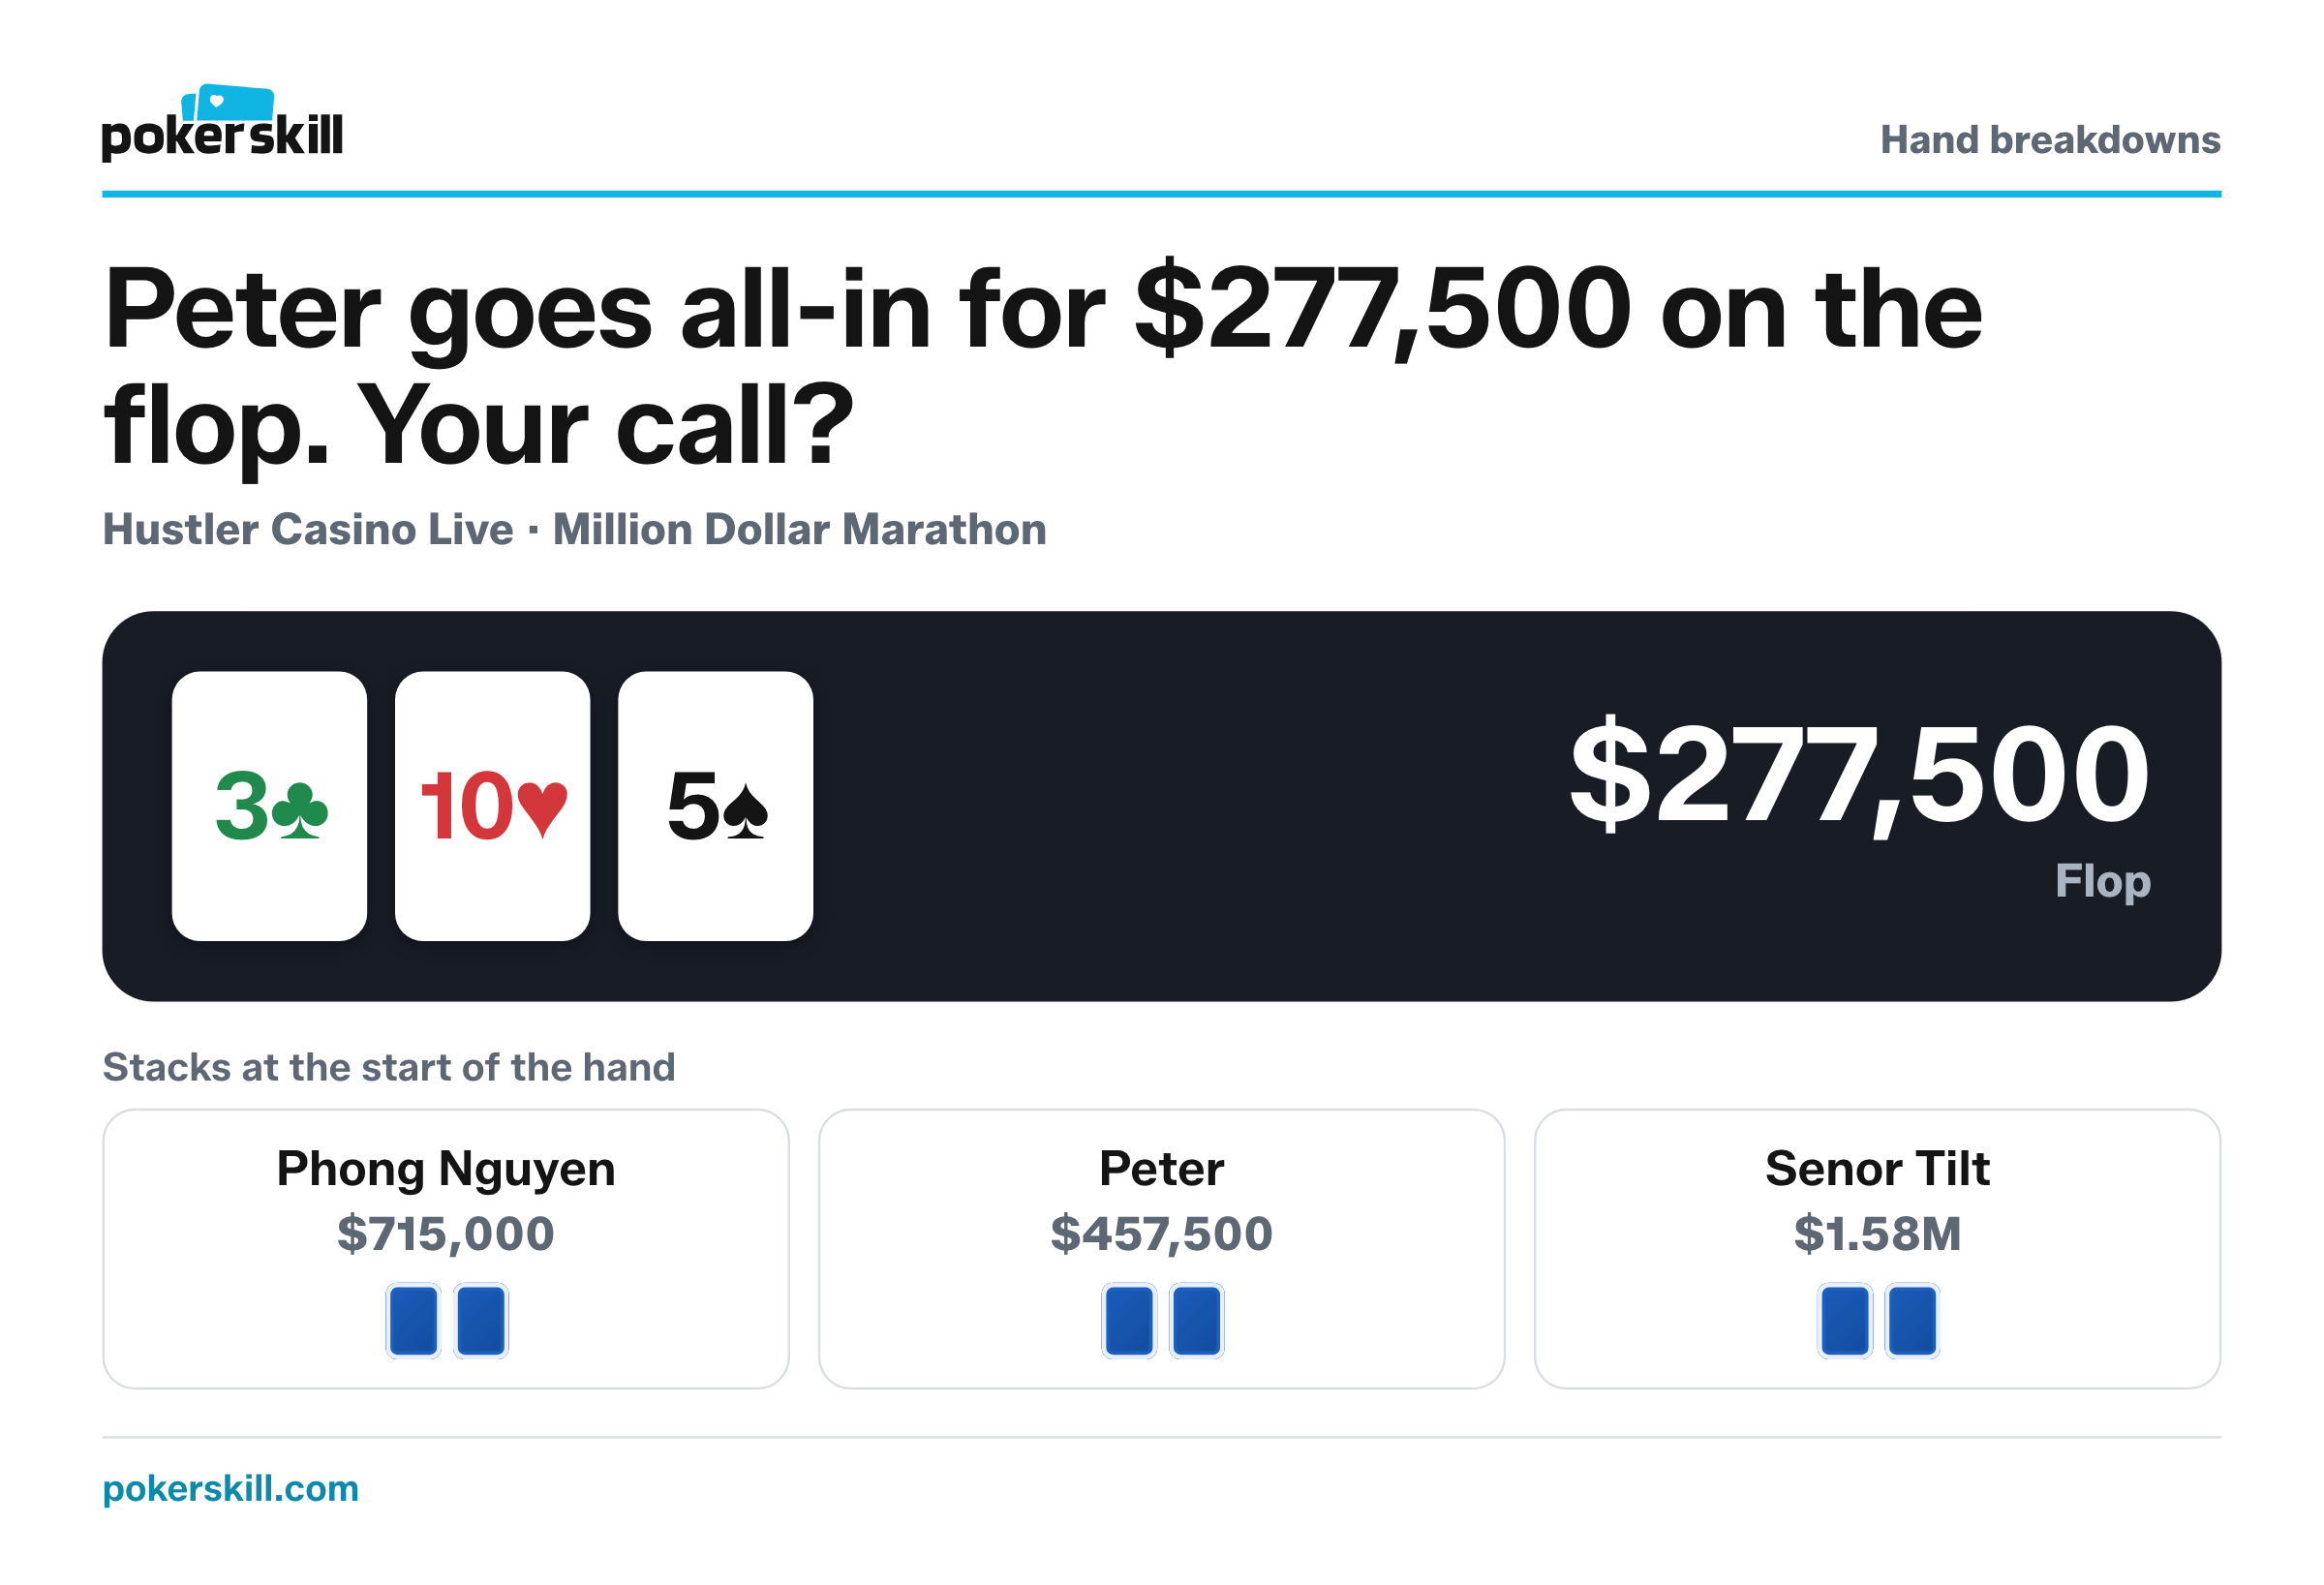The height and width of the screenshot is (1585, 2324).
Task: Click the Flop street label
Action: [2103, 882]
